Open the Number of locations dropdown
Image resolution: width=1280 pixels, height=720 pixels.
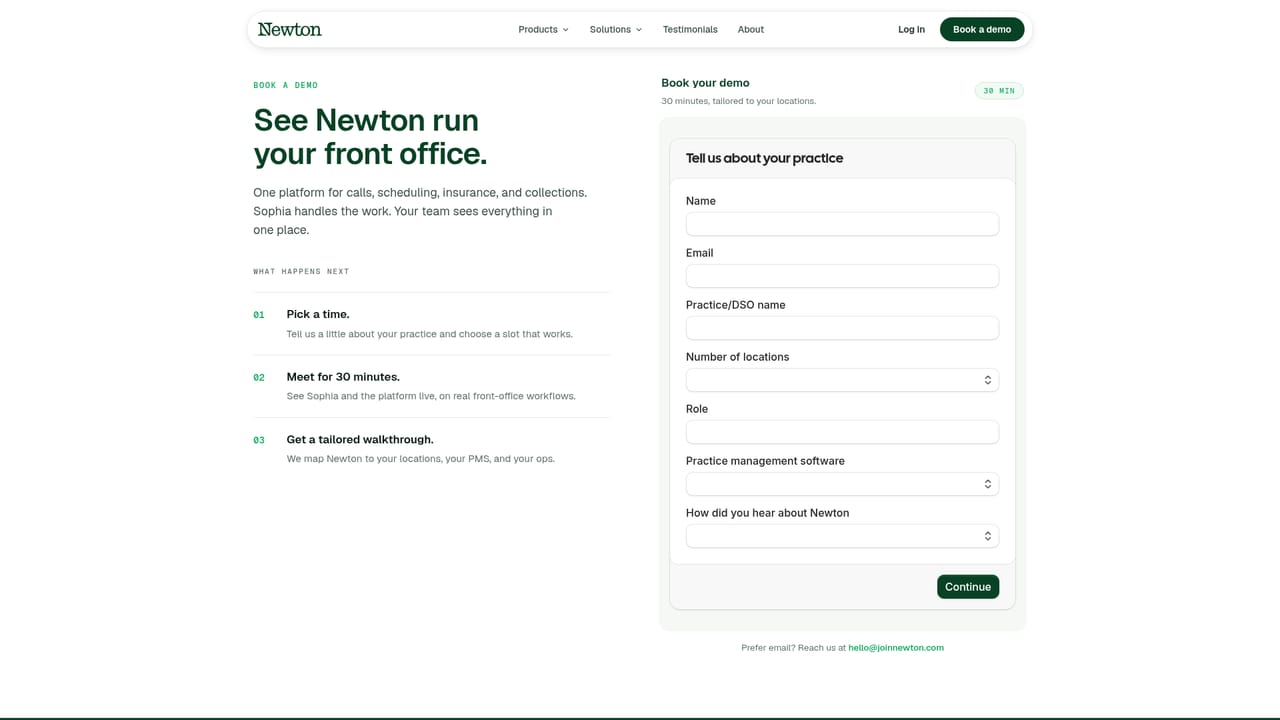842,380
